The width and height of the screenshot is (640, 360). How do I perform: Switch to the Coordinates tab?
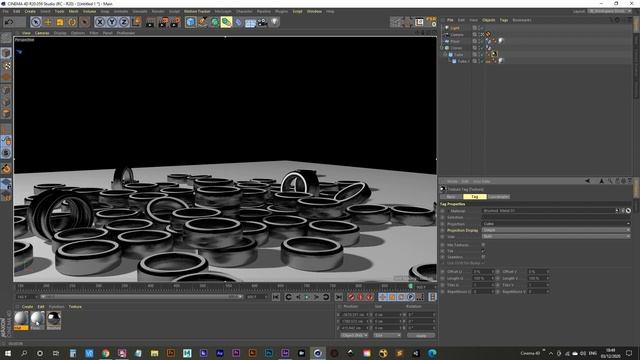(x=498, y=197)
